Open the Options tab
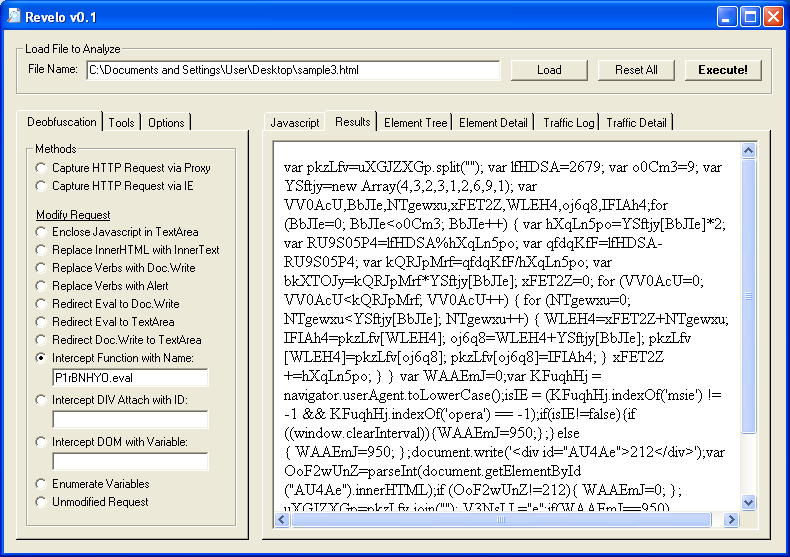Image resolution: width=790 pixels, height=557 pixels. click(x=166, y=123)
